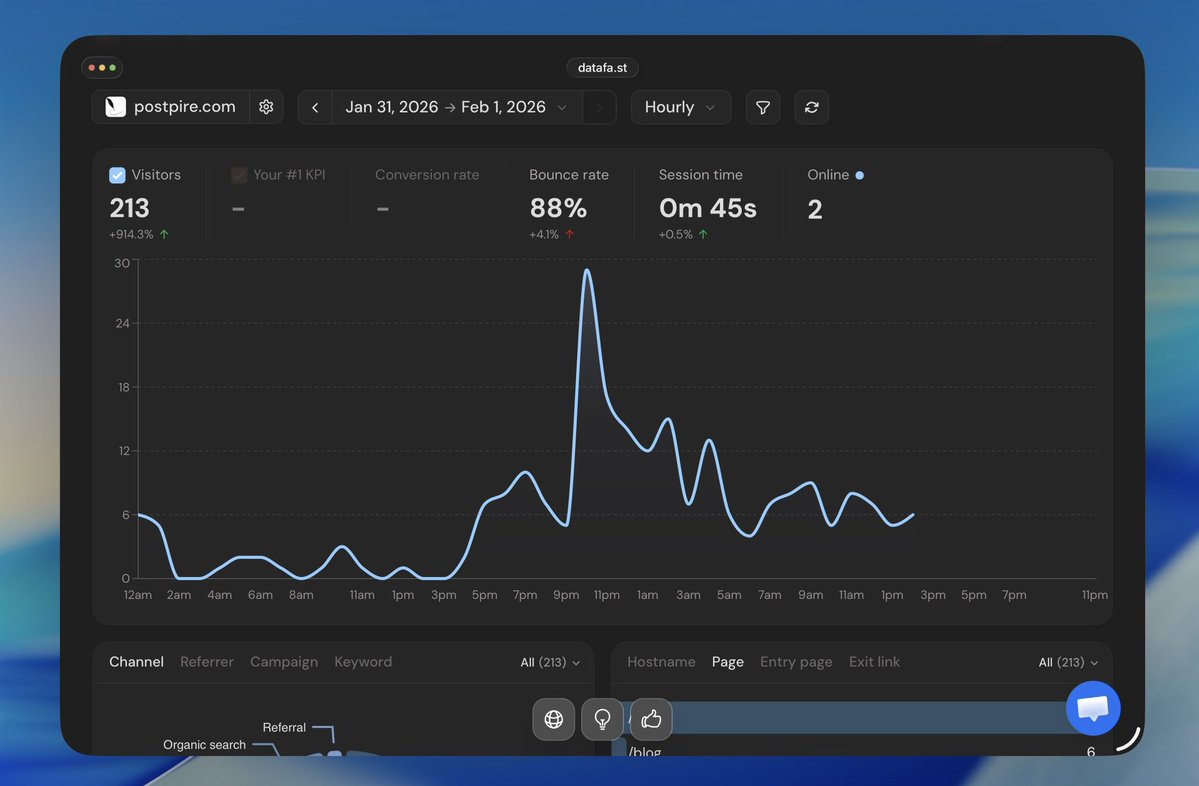Click the macOS window traffic light buttons

(x=102, y=67)
